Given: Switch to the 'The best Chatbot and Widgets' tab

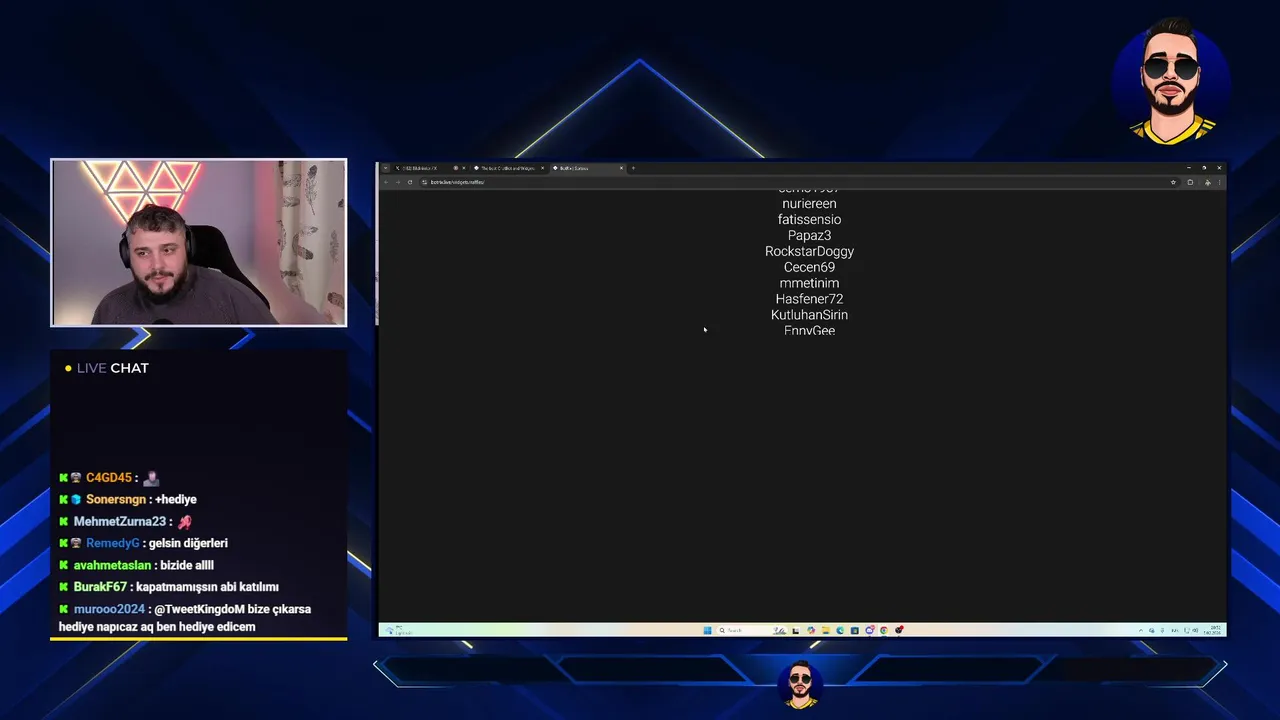Looking at the screenshot, I should (508, 168).
